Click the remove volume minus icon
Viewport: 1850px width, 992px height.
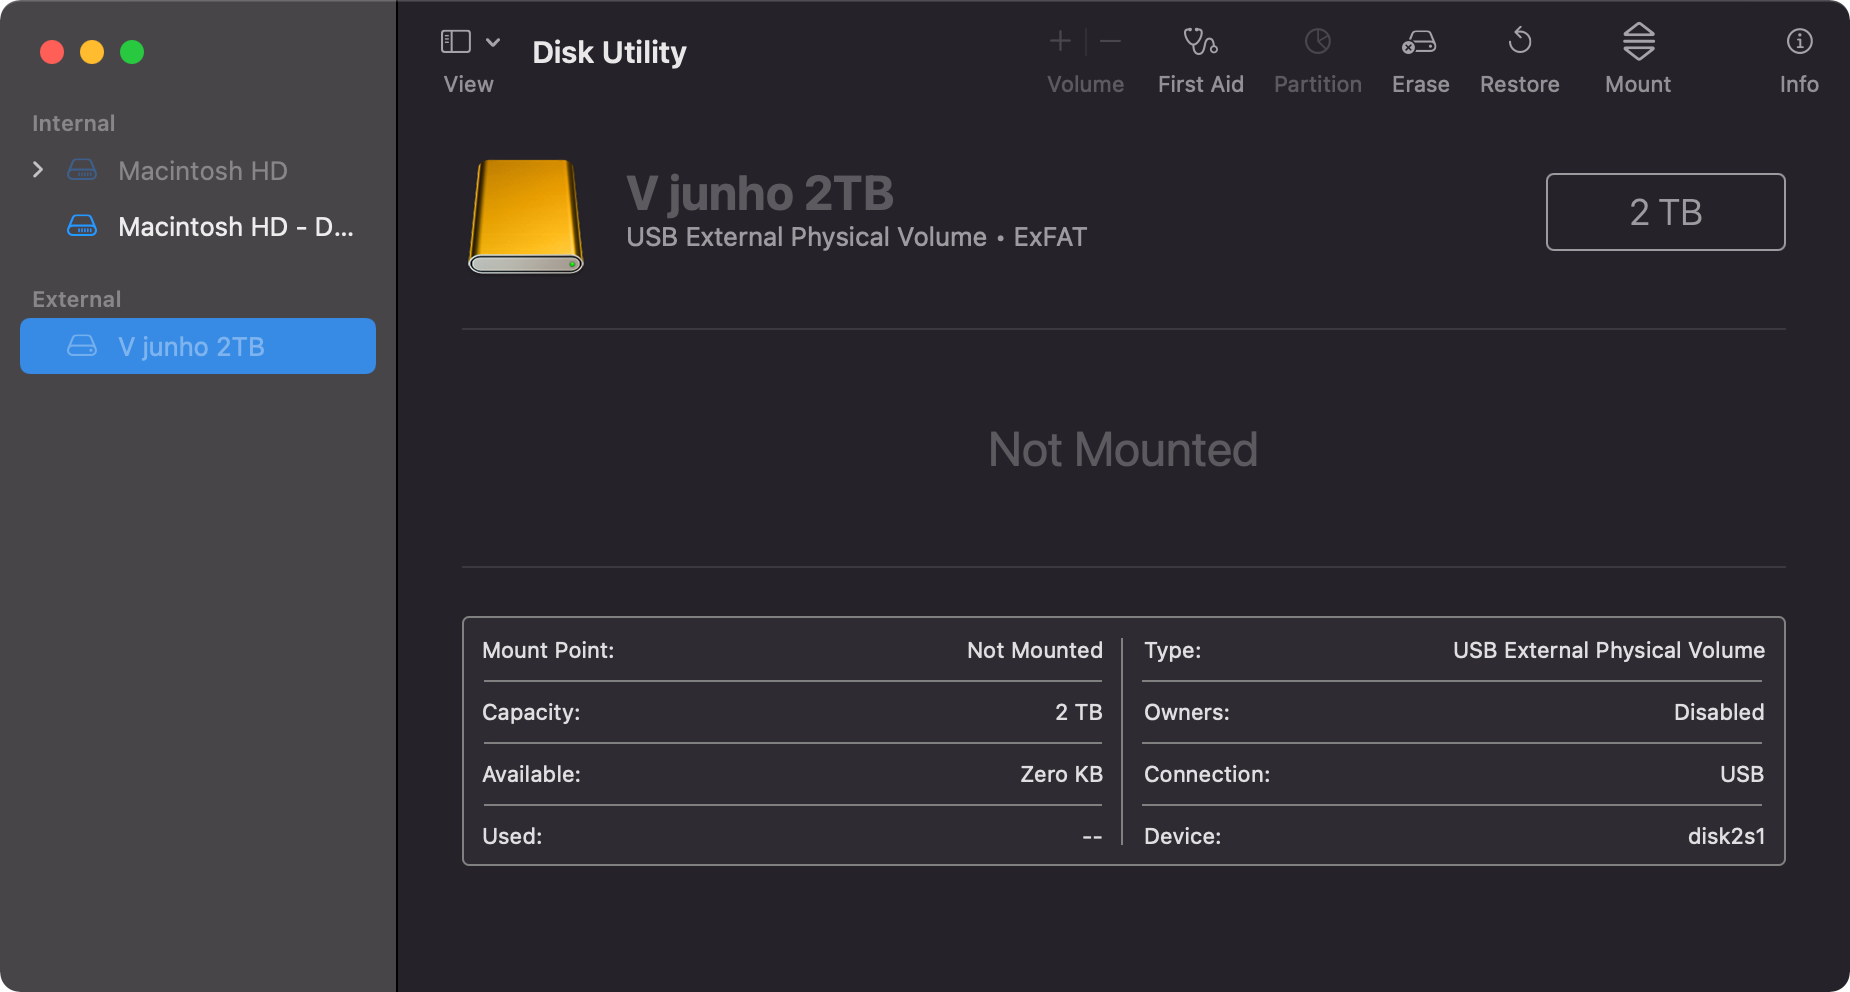[1111, 41]
